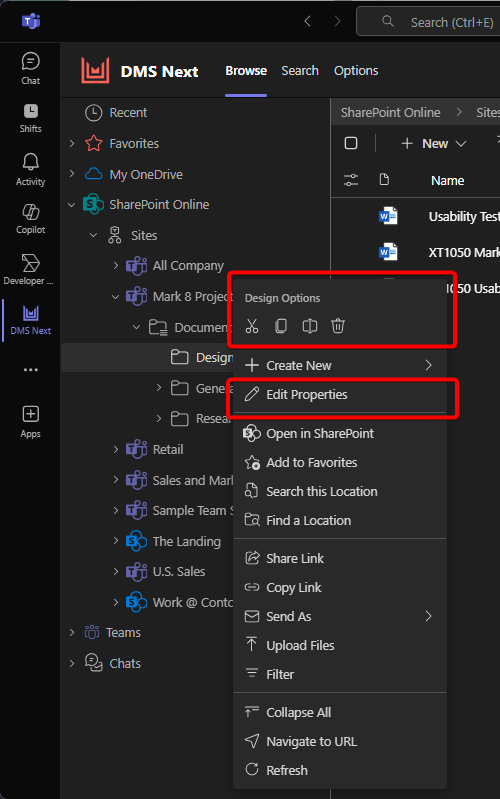The width and height of the screenshot is (500, 799).
Task: Choose Open in SharePoint
Action: tap(339, 434)
